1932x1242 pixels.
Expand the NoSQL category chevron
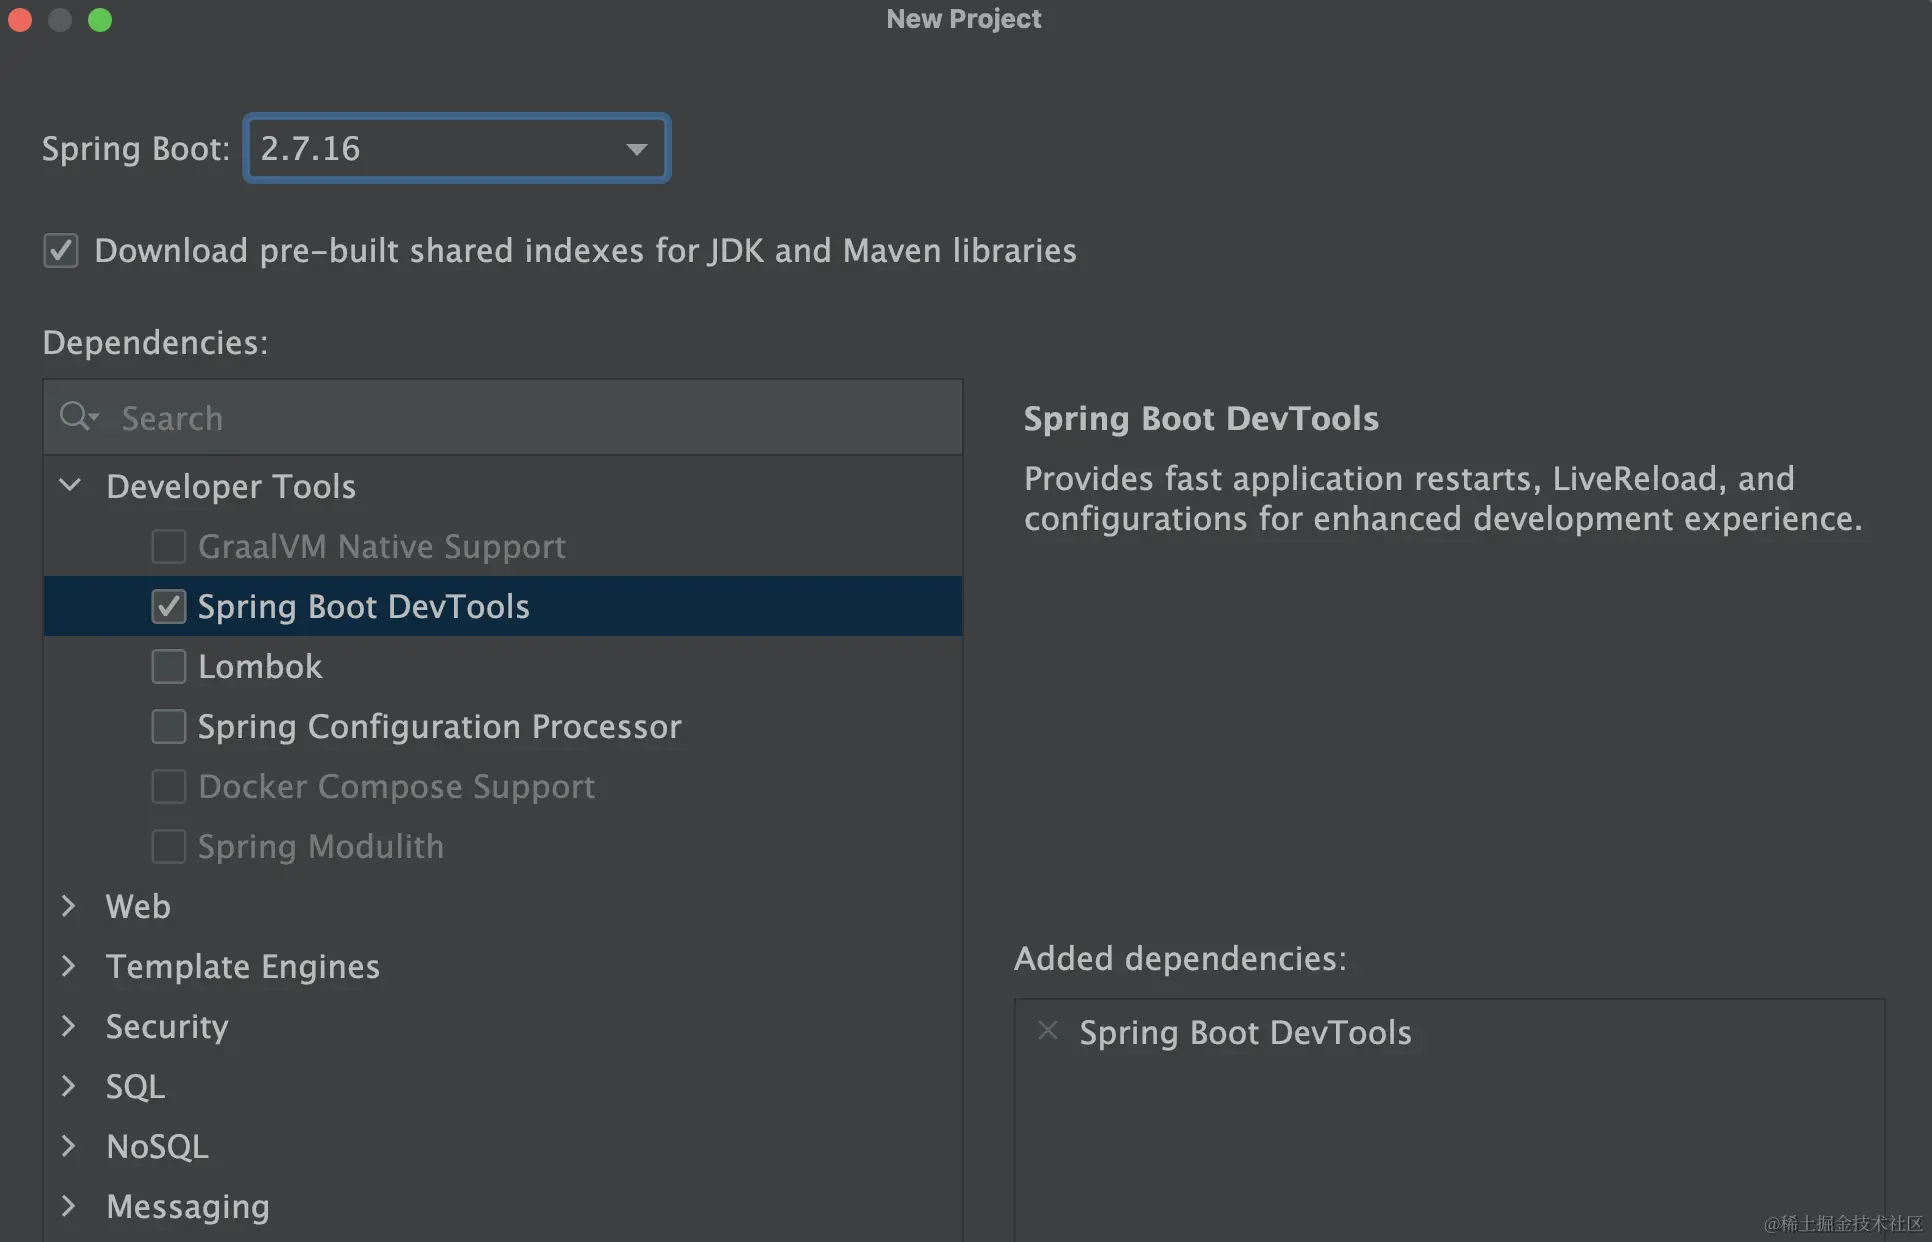click(x=69, y=1146)
